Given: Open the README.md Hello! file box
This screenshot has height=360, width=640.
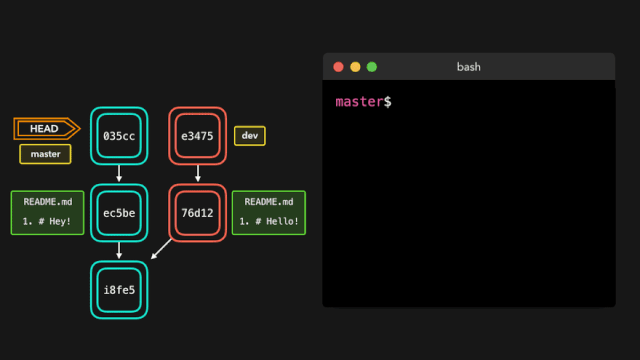Looking at the screenshot, I should [269, 213].
